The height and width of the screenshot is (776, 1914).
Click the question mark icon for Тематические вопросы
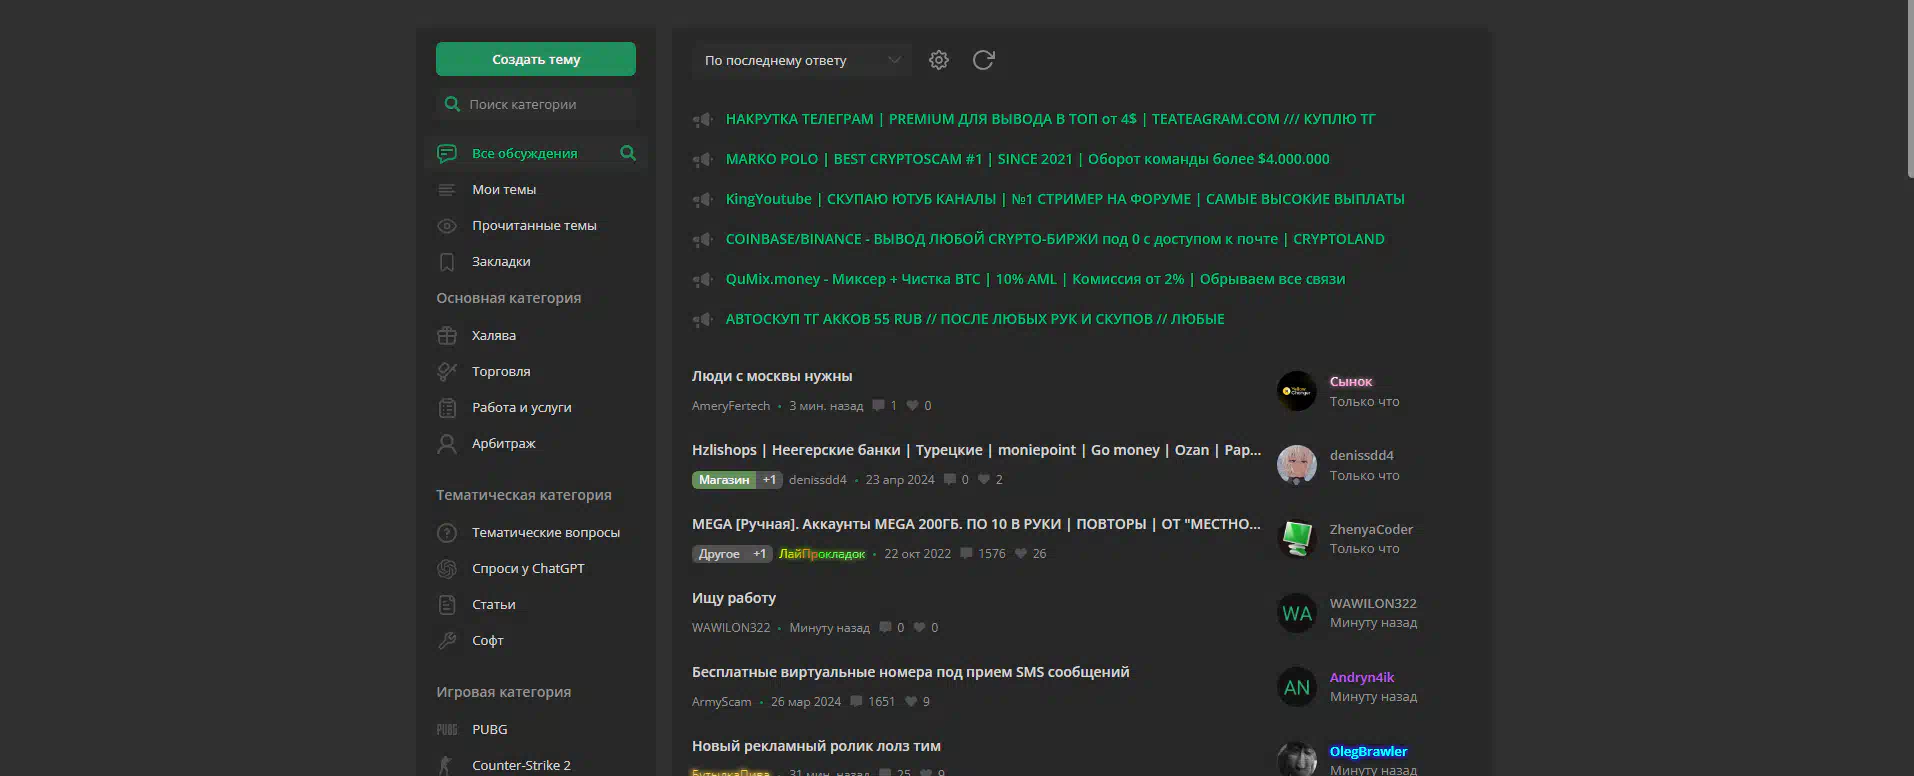447,533
